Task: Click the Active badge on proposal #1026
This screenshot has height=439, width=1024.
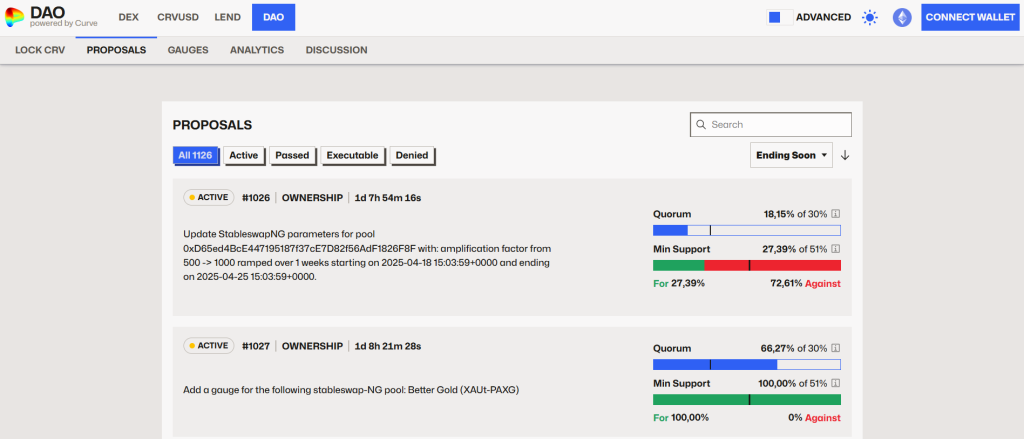Action: 208,197
